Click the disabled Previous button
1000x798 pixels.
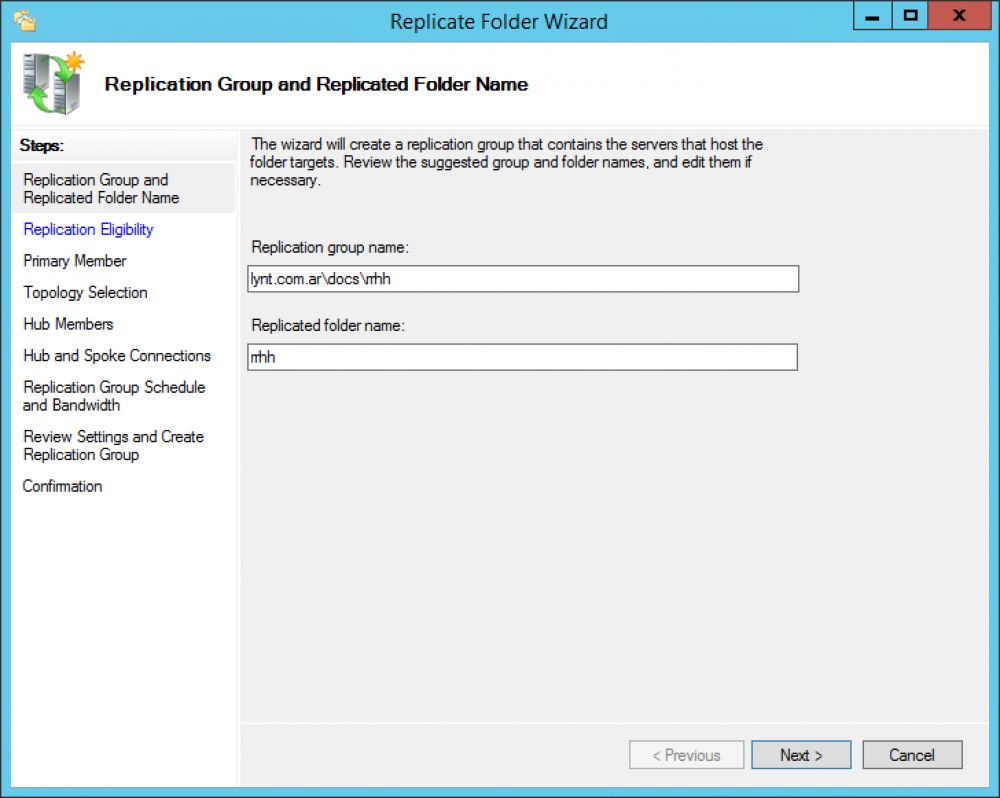tap(686, 755)
